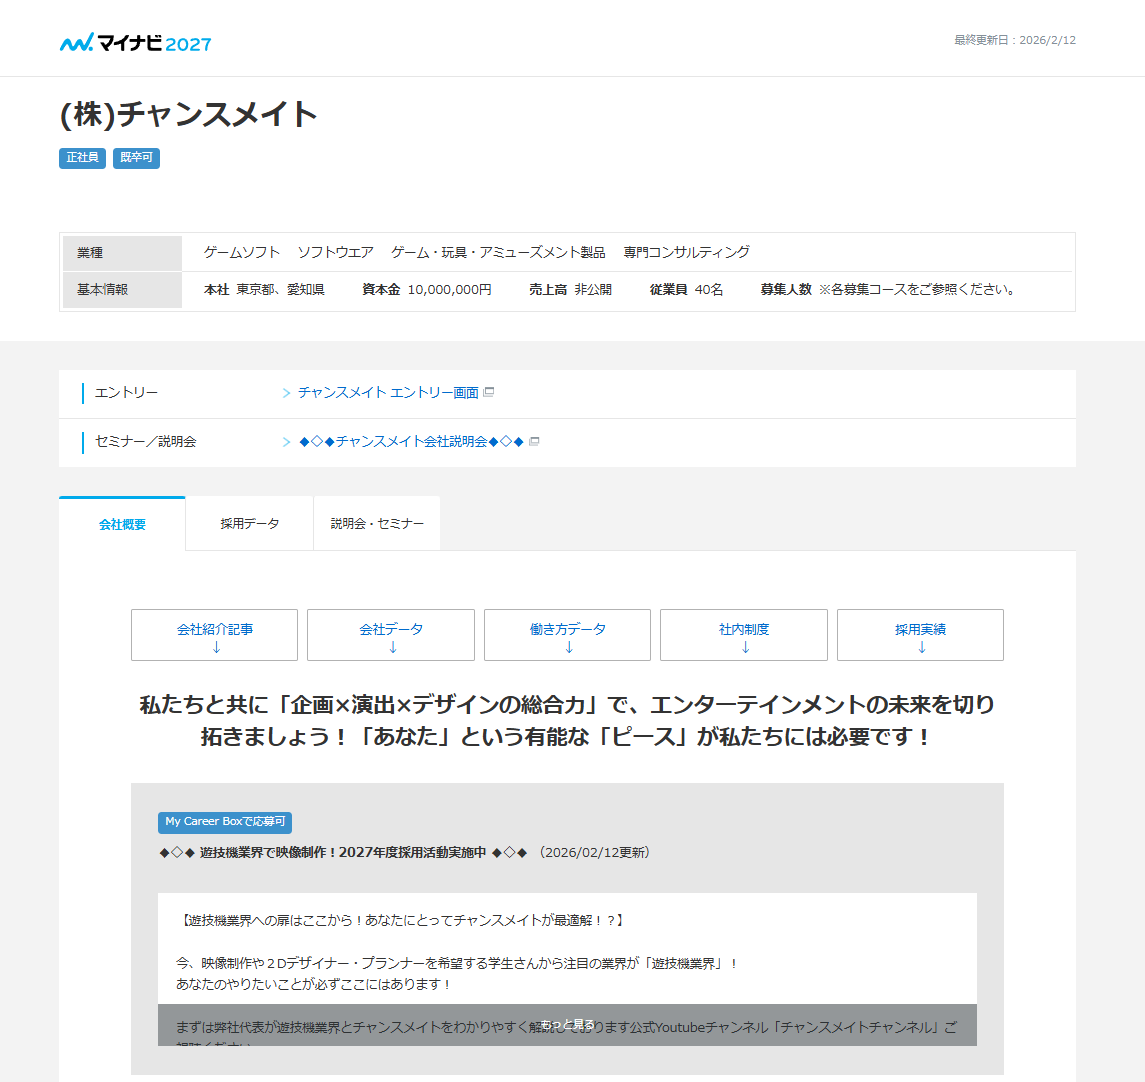Viewport: 1145px width, 1082px height.
Task: Open external-window icon beside エントリー画面 link
Action: pyautogui.click(x=489, y=392)
